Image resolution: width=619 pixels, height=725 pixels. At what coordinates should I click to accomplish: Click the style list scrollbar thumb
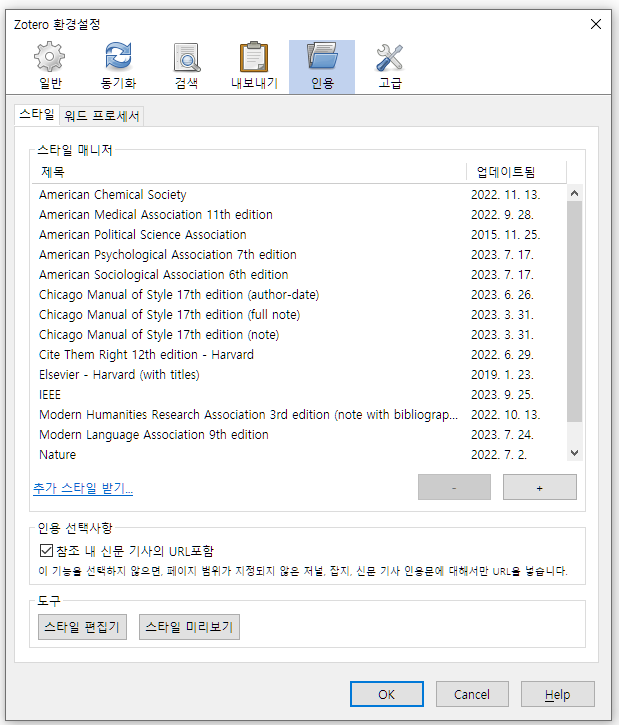click(x=575, y=312)
